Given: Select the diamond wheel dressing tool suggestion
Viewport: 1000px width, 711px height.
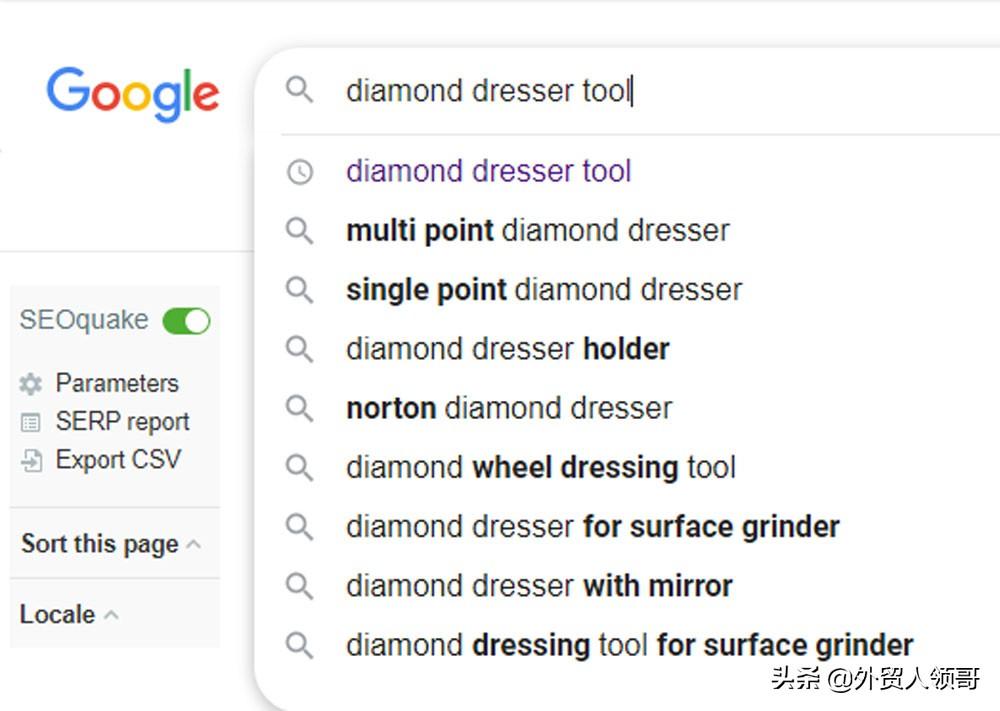Looking at the screenshot, I should point(541,468).
